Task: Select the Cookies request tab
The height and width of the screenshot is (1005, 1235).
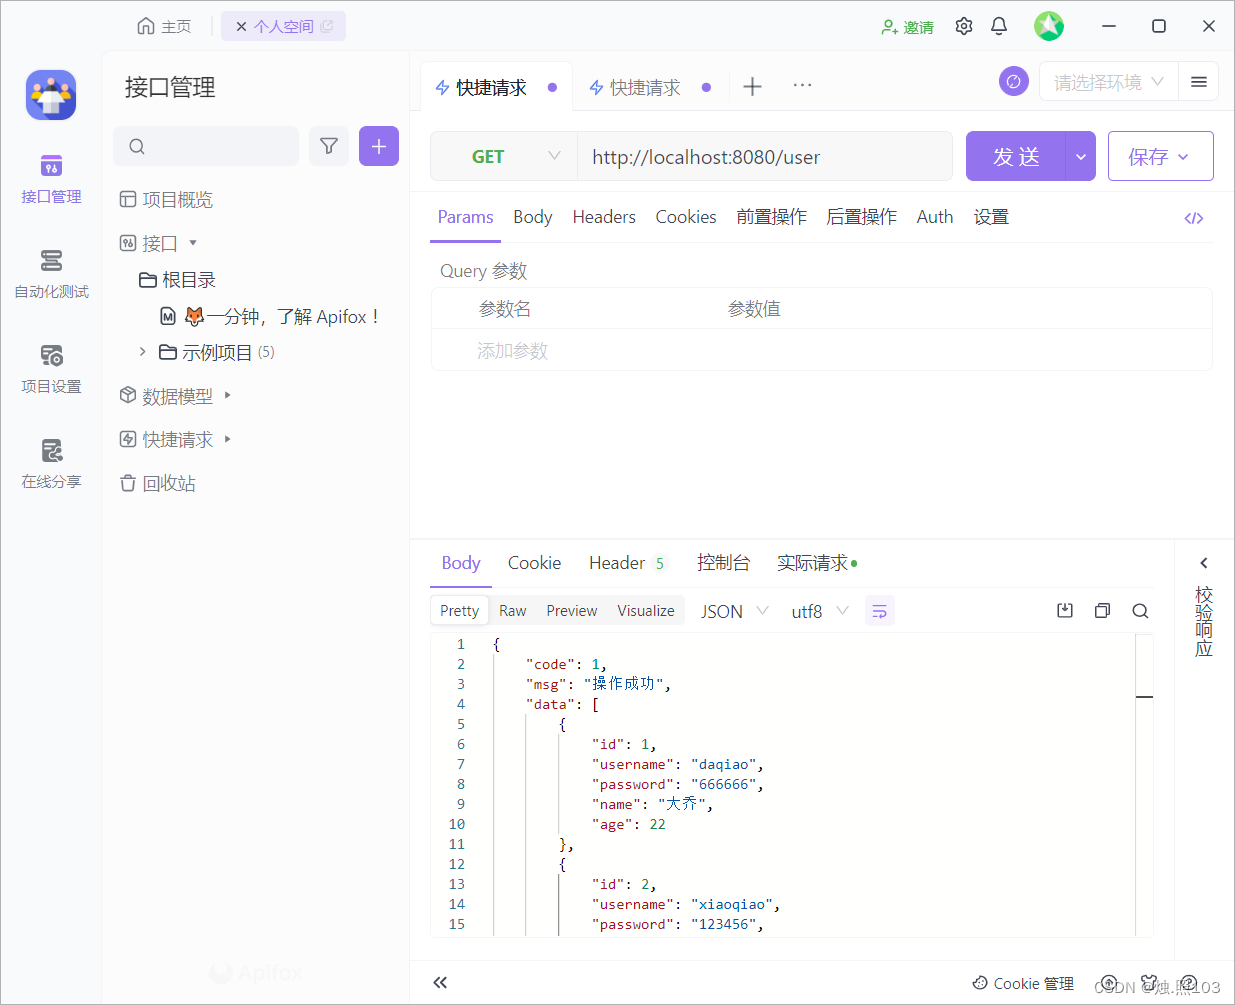Action: [686, 217]
